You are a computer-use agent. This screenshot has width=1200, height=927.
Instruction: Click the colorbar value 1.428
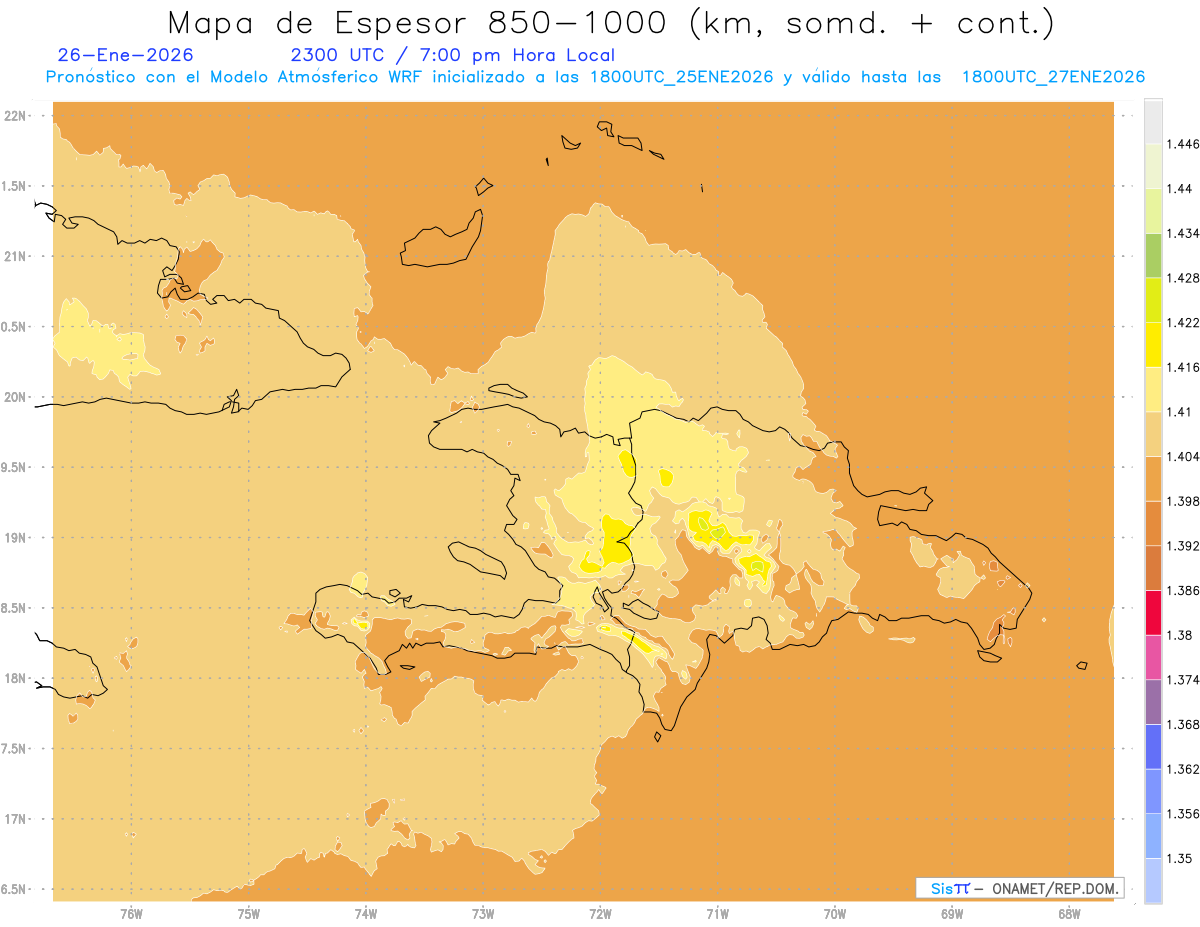tap(1184, 278)
